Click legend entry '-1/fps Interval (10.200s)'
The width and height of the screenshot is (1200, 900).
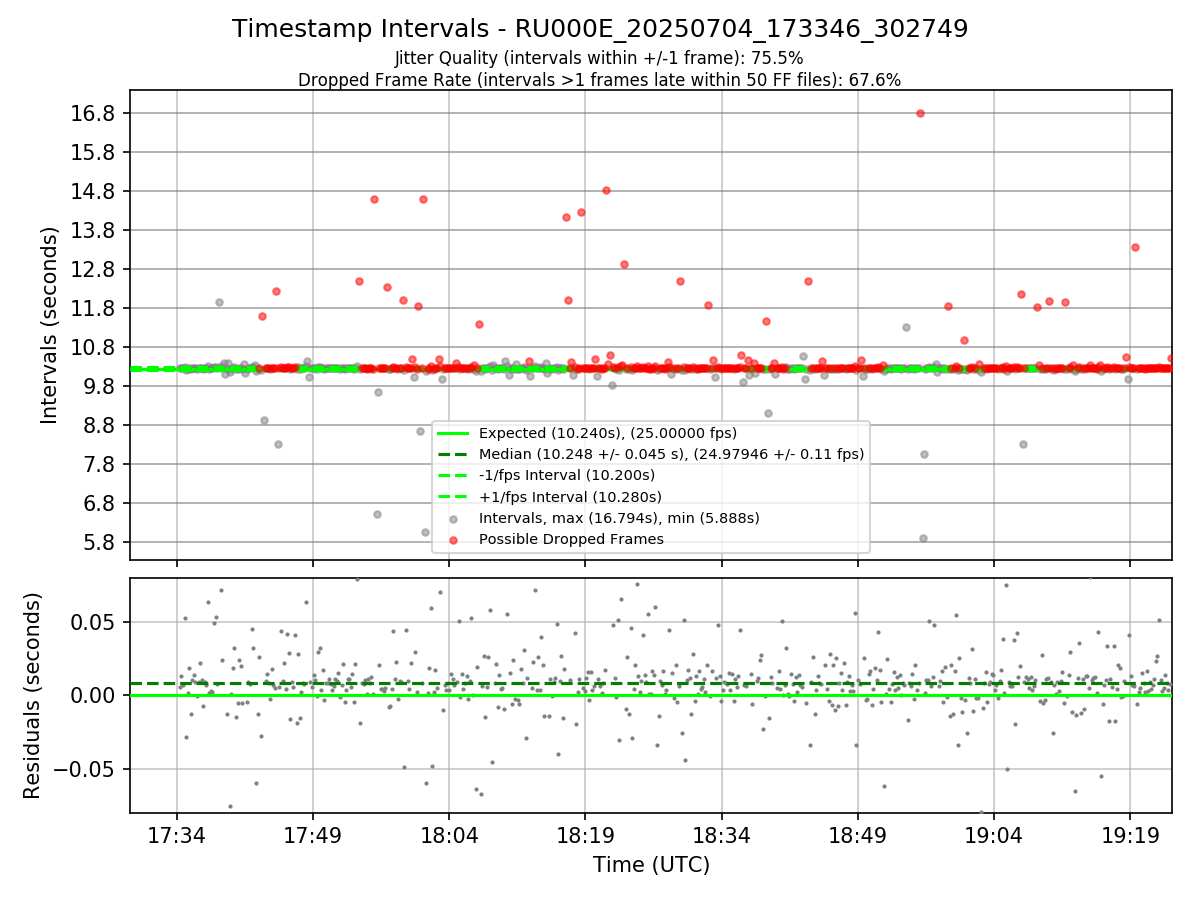(567, 475)
